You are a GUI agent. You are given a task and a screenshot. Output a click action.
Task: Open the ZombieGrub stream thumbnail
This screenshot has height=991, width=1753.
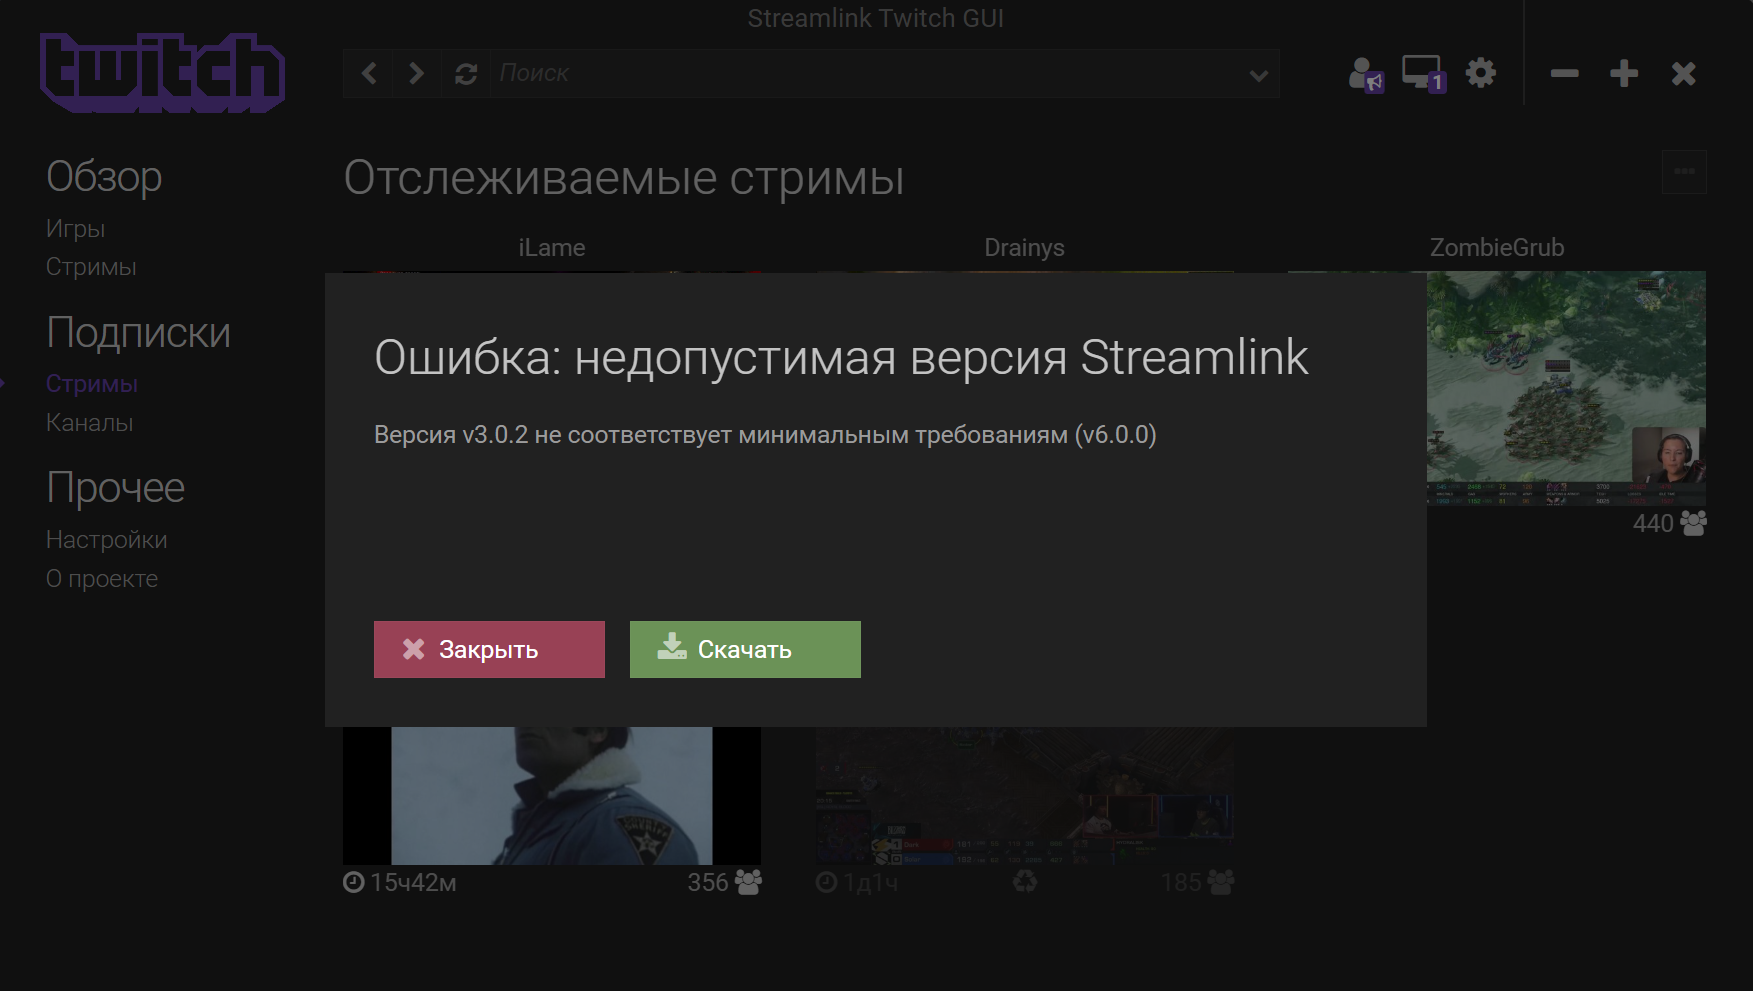tap(1566, 388)
